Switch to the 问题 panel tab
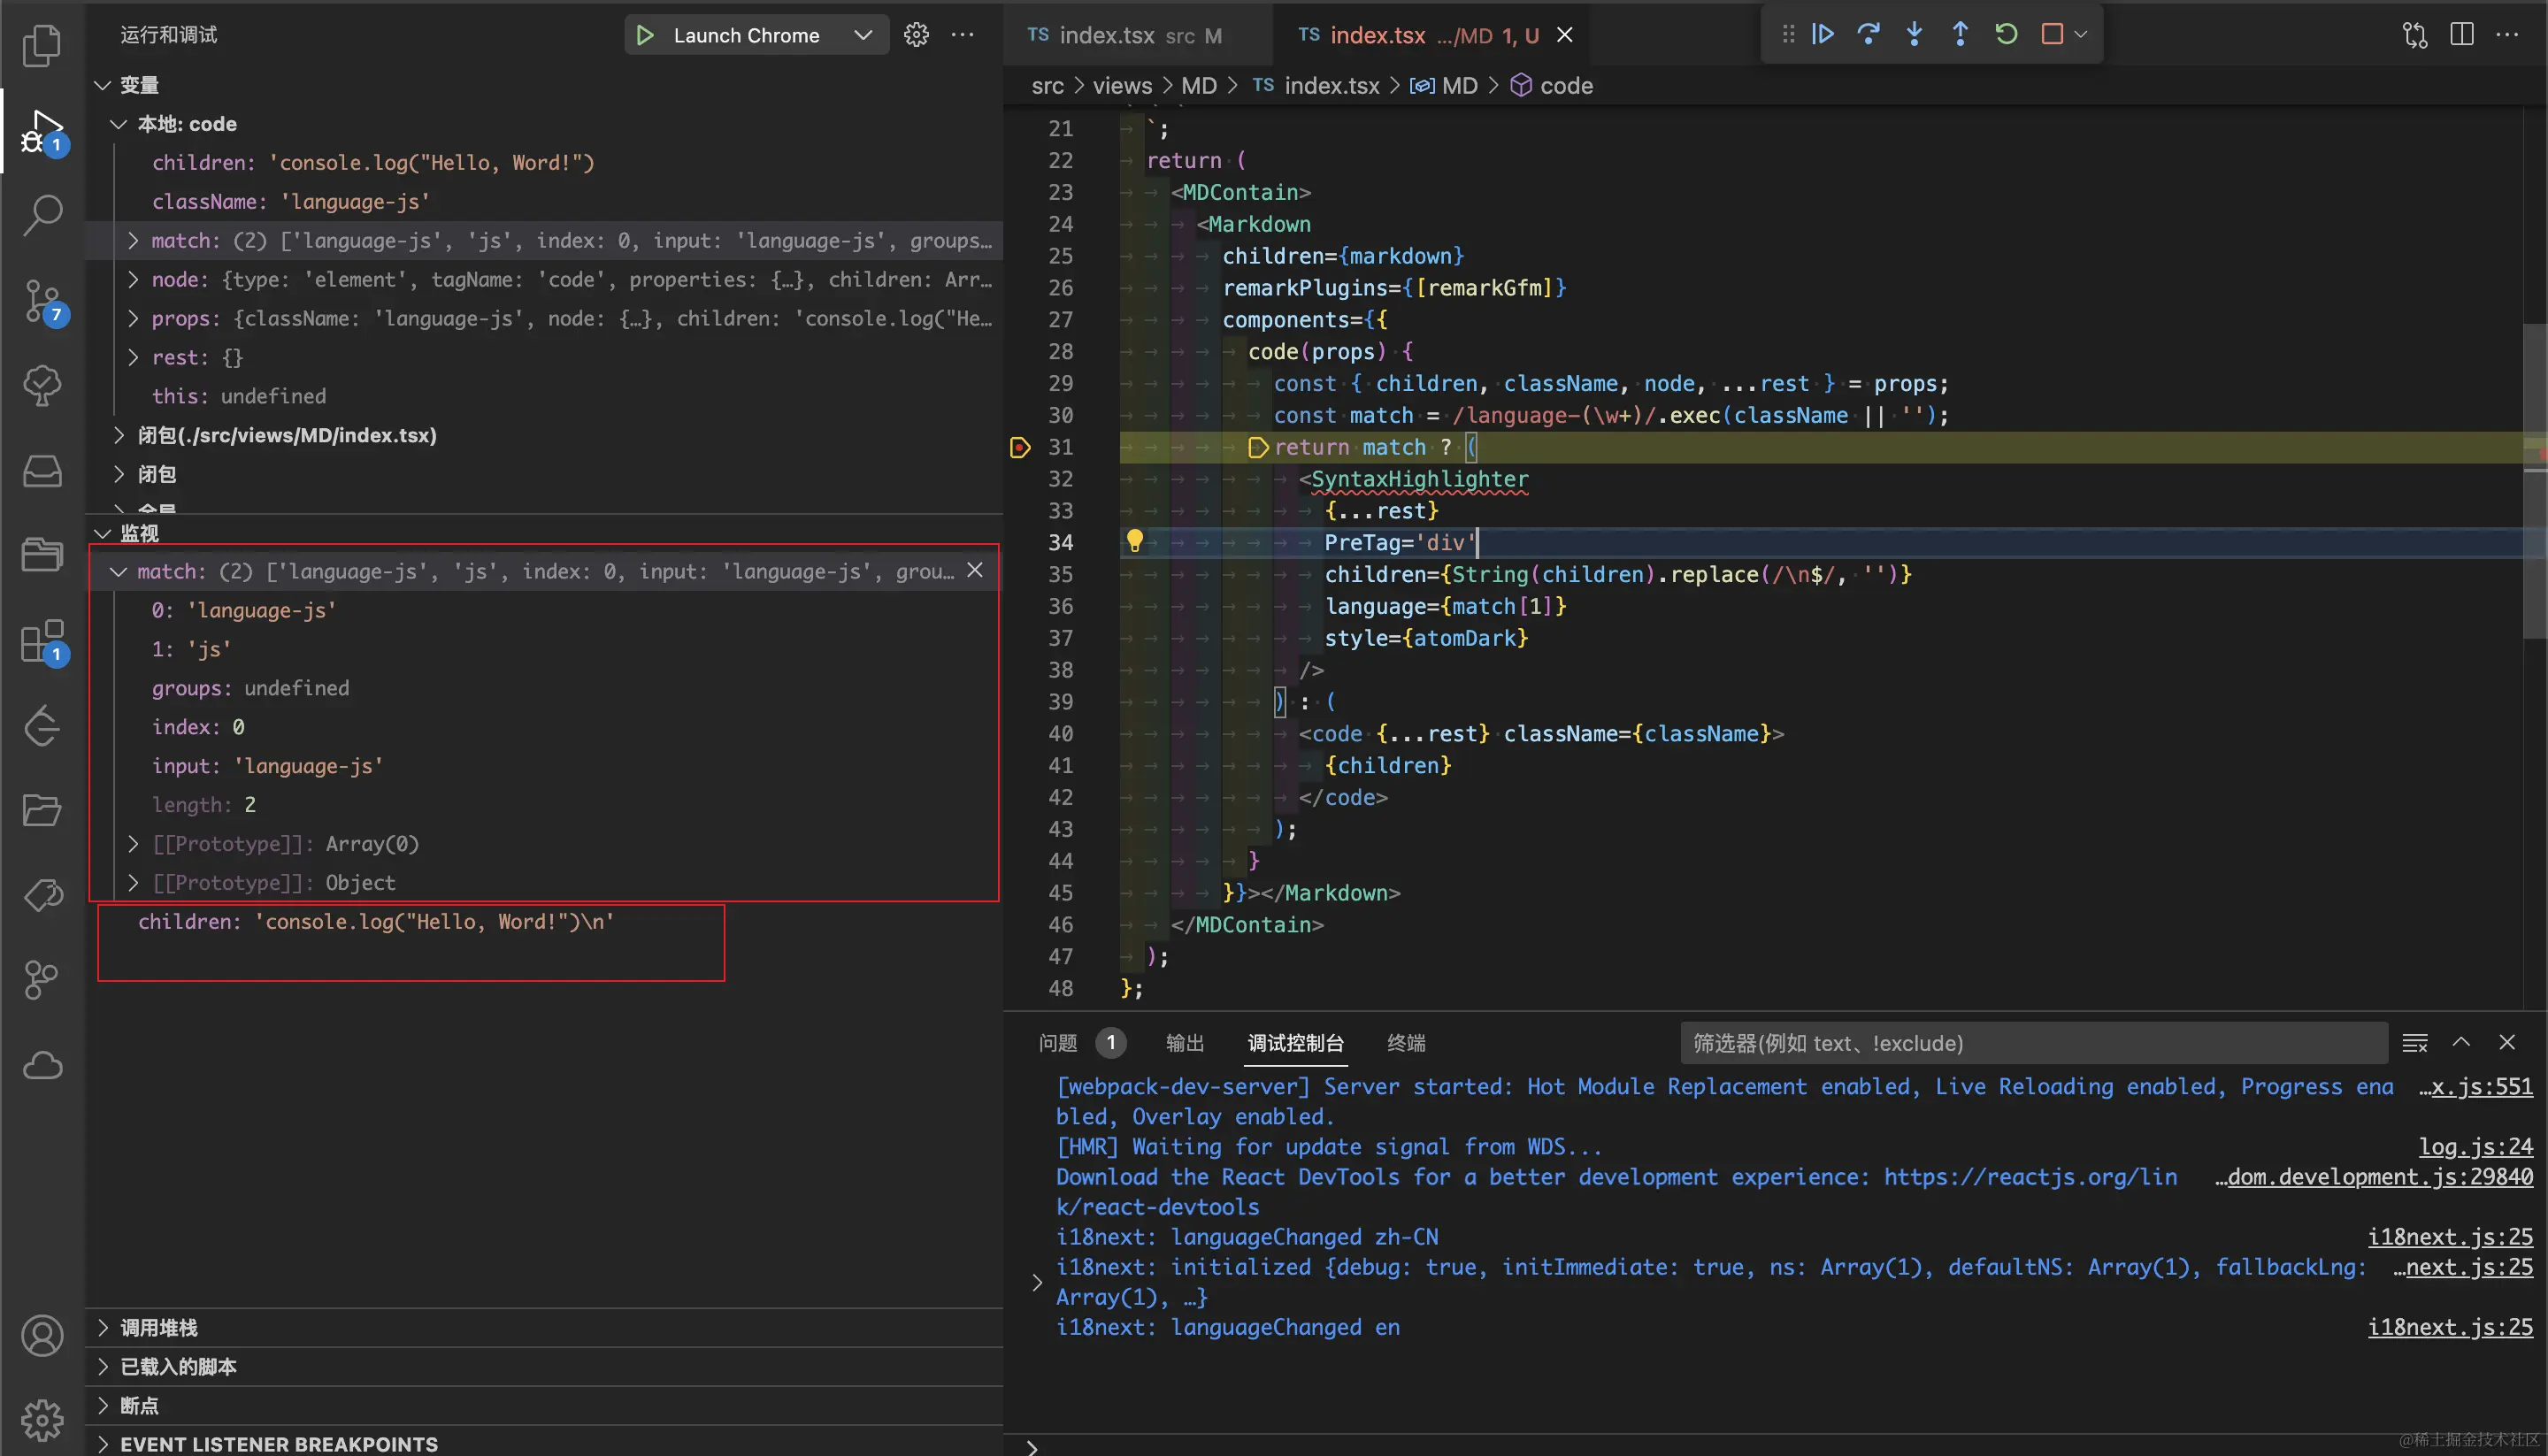This screenshot has height=1456, width=2548. click(x=1058, y=1043)
